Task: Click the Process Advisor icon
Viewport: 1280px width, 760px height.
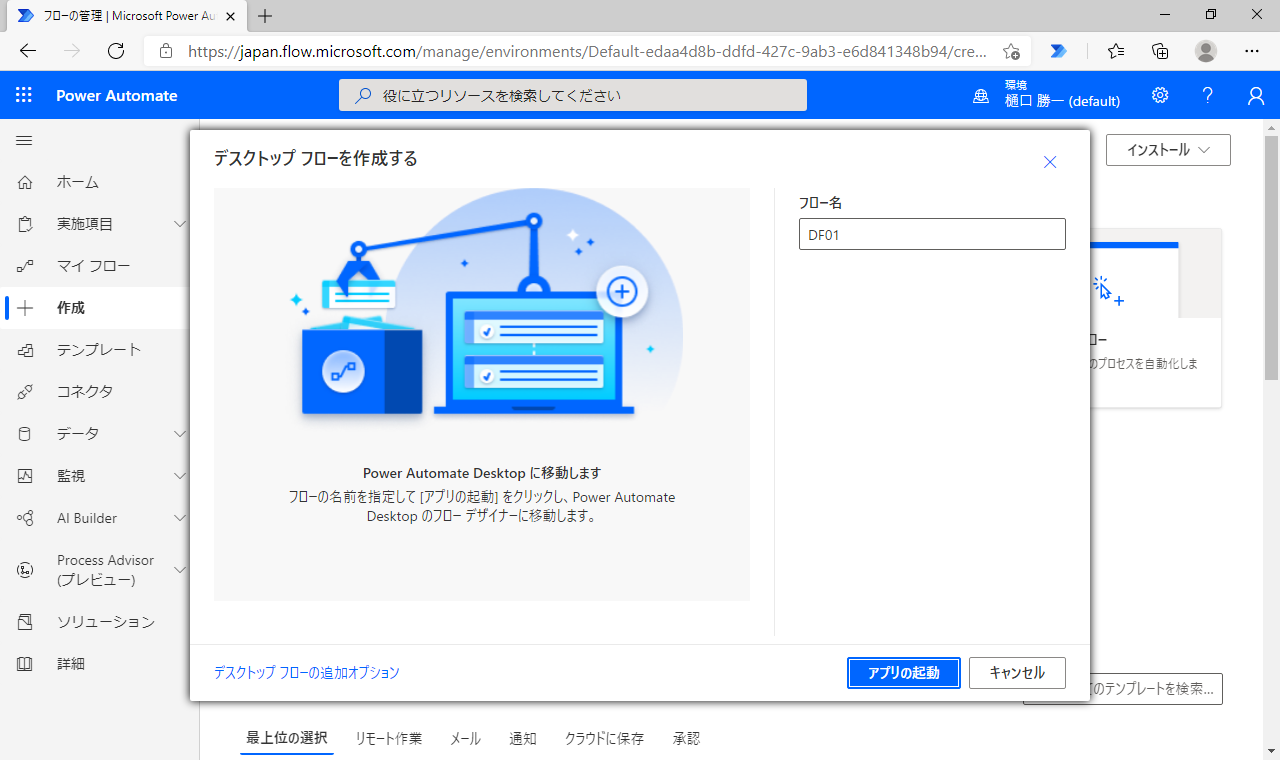Action: [x=25, y=570]
